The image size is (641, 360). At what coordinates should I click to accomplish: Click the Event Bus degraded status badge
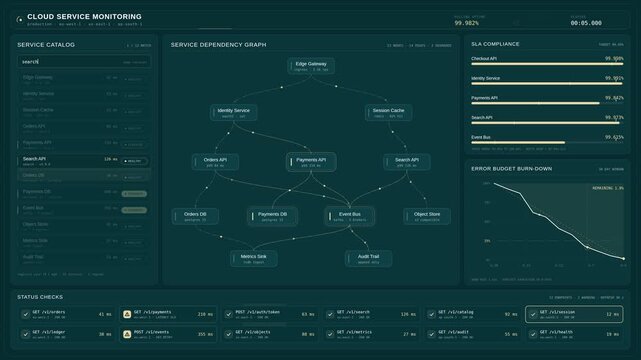pos(134,210)
